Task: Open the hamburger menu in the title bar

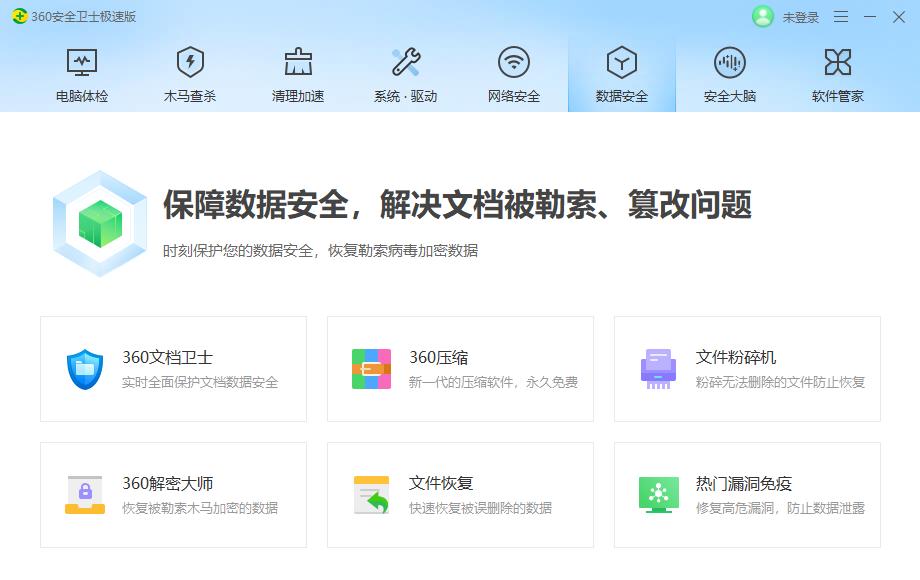Action: click(842, 16)
